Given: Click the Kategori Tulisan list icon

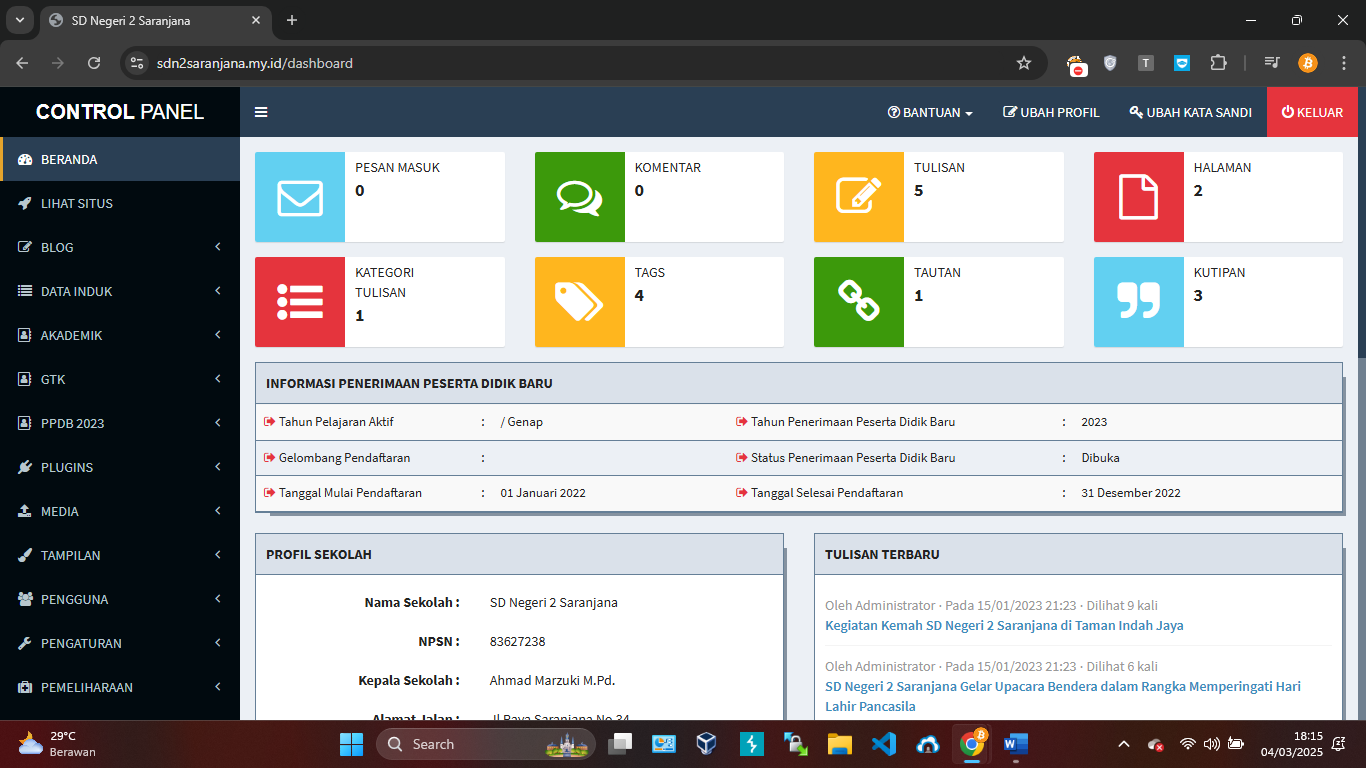Looking at the screenshot, I should click(x=300, y=302).
